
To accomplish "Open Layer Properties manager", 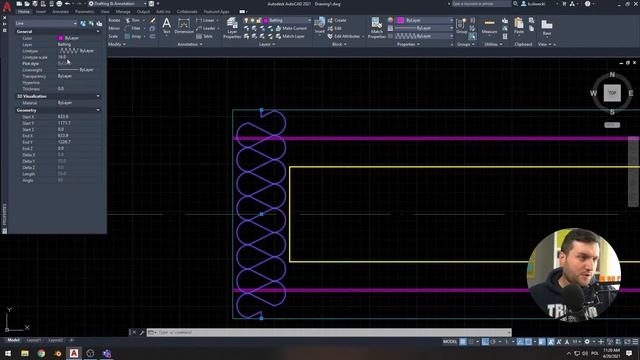I will 232,28.
